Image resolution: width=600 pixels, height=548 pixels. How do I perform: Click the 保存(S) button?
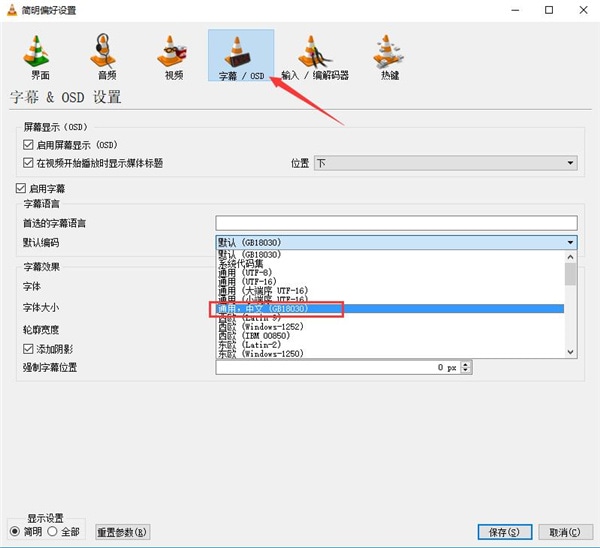tap(504, 532)
